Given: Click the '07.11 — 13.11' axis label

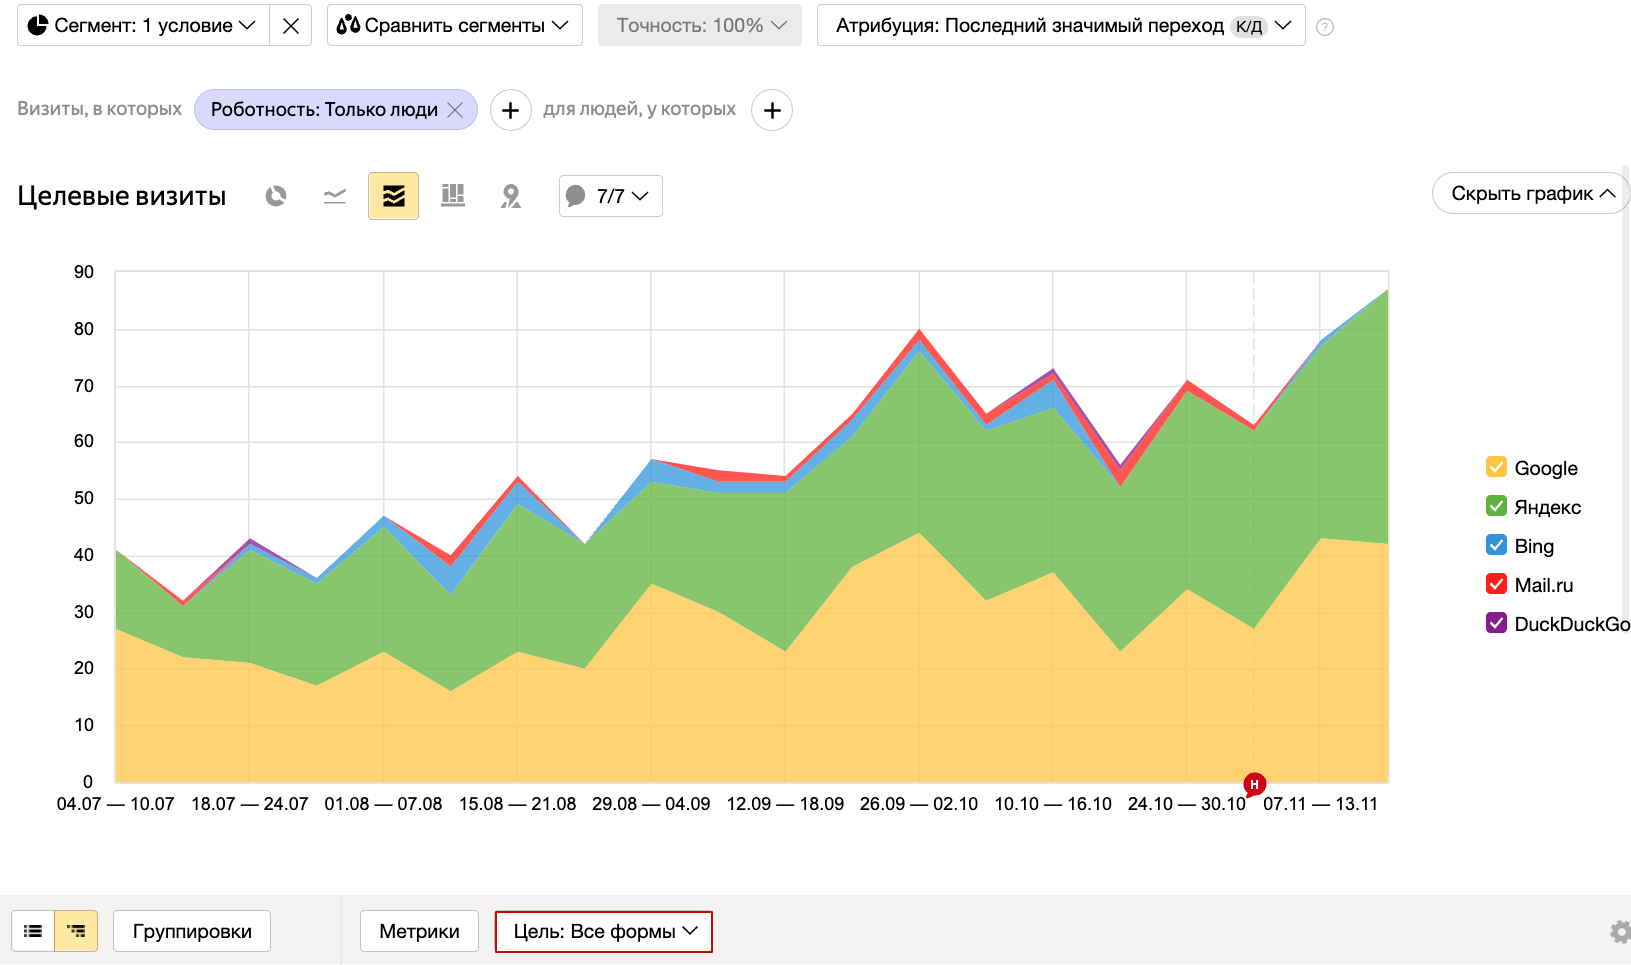Looking at the screenshot, I should pyautogui.click(x=1320, y=804).
